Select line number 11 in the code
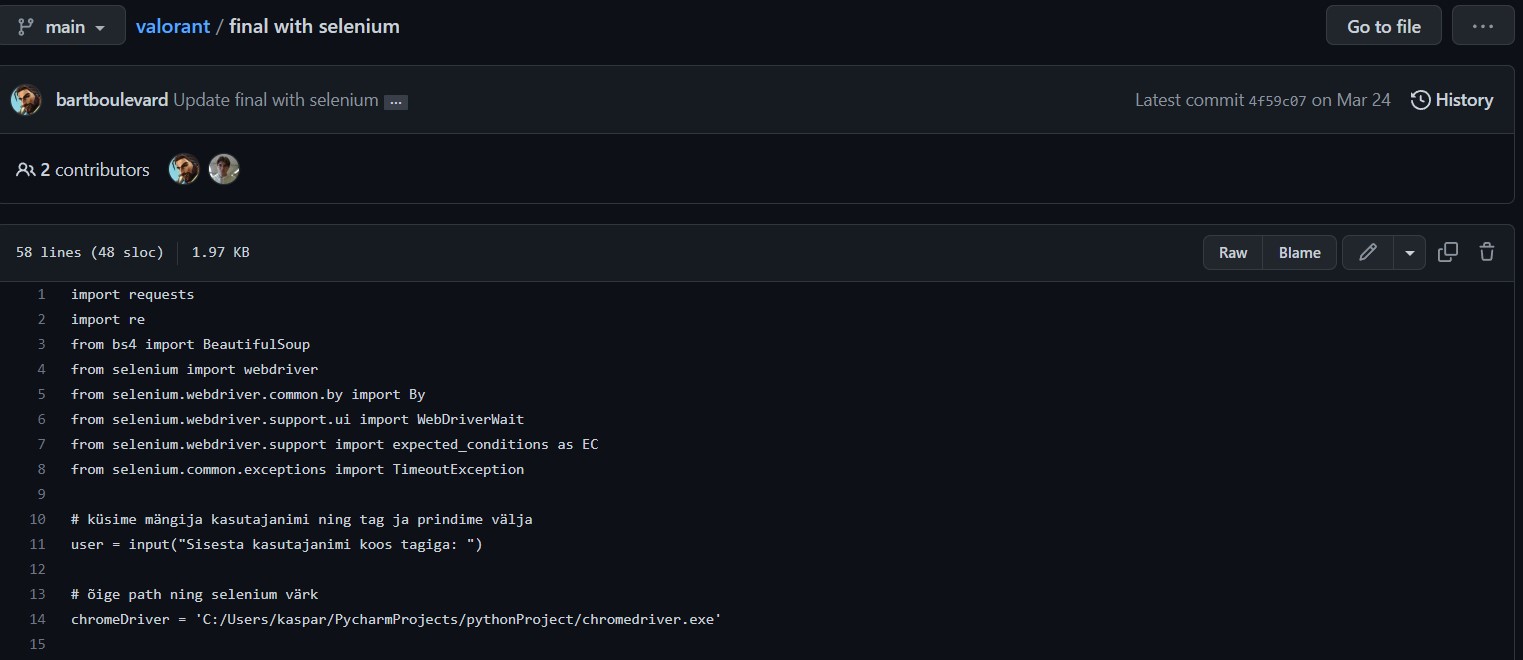 click(38, 544)
